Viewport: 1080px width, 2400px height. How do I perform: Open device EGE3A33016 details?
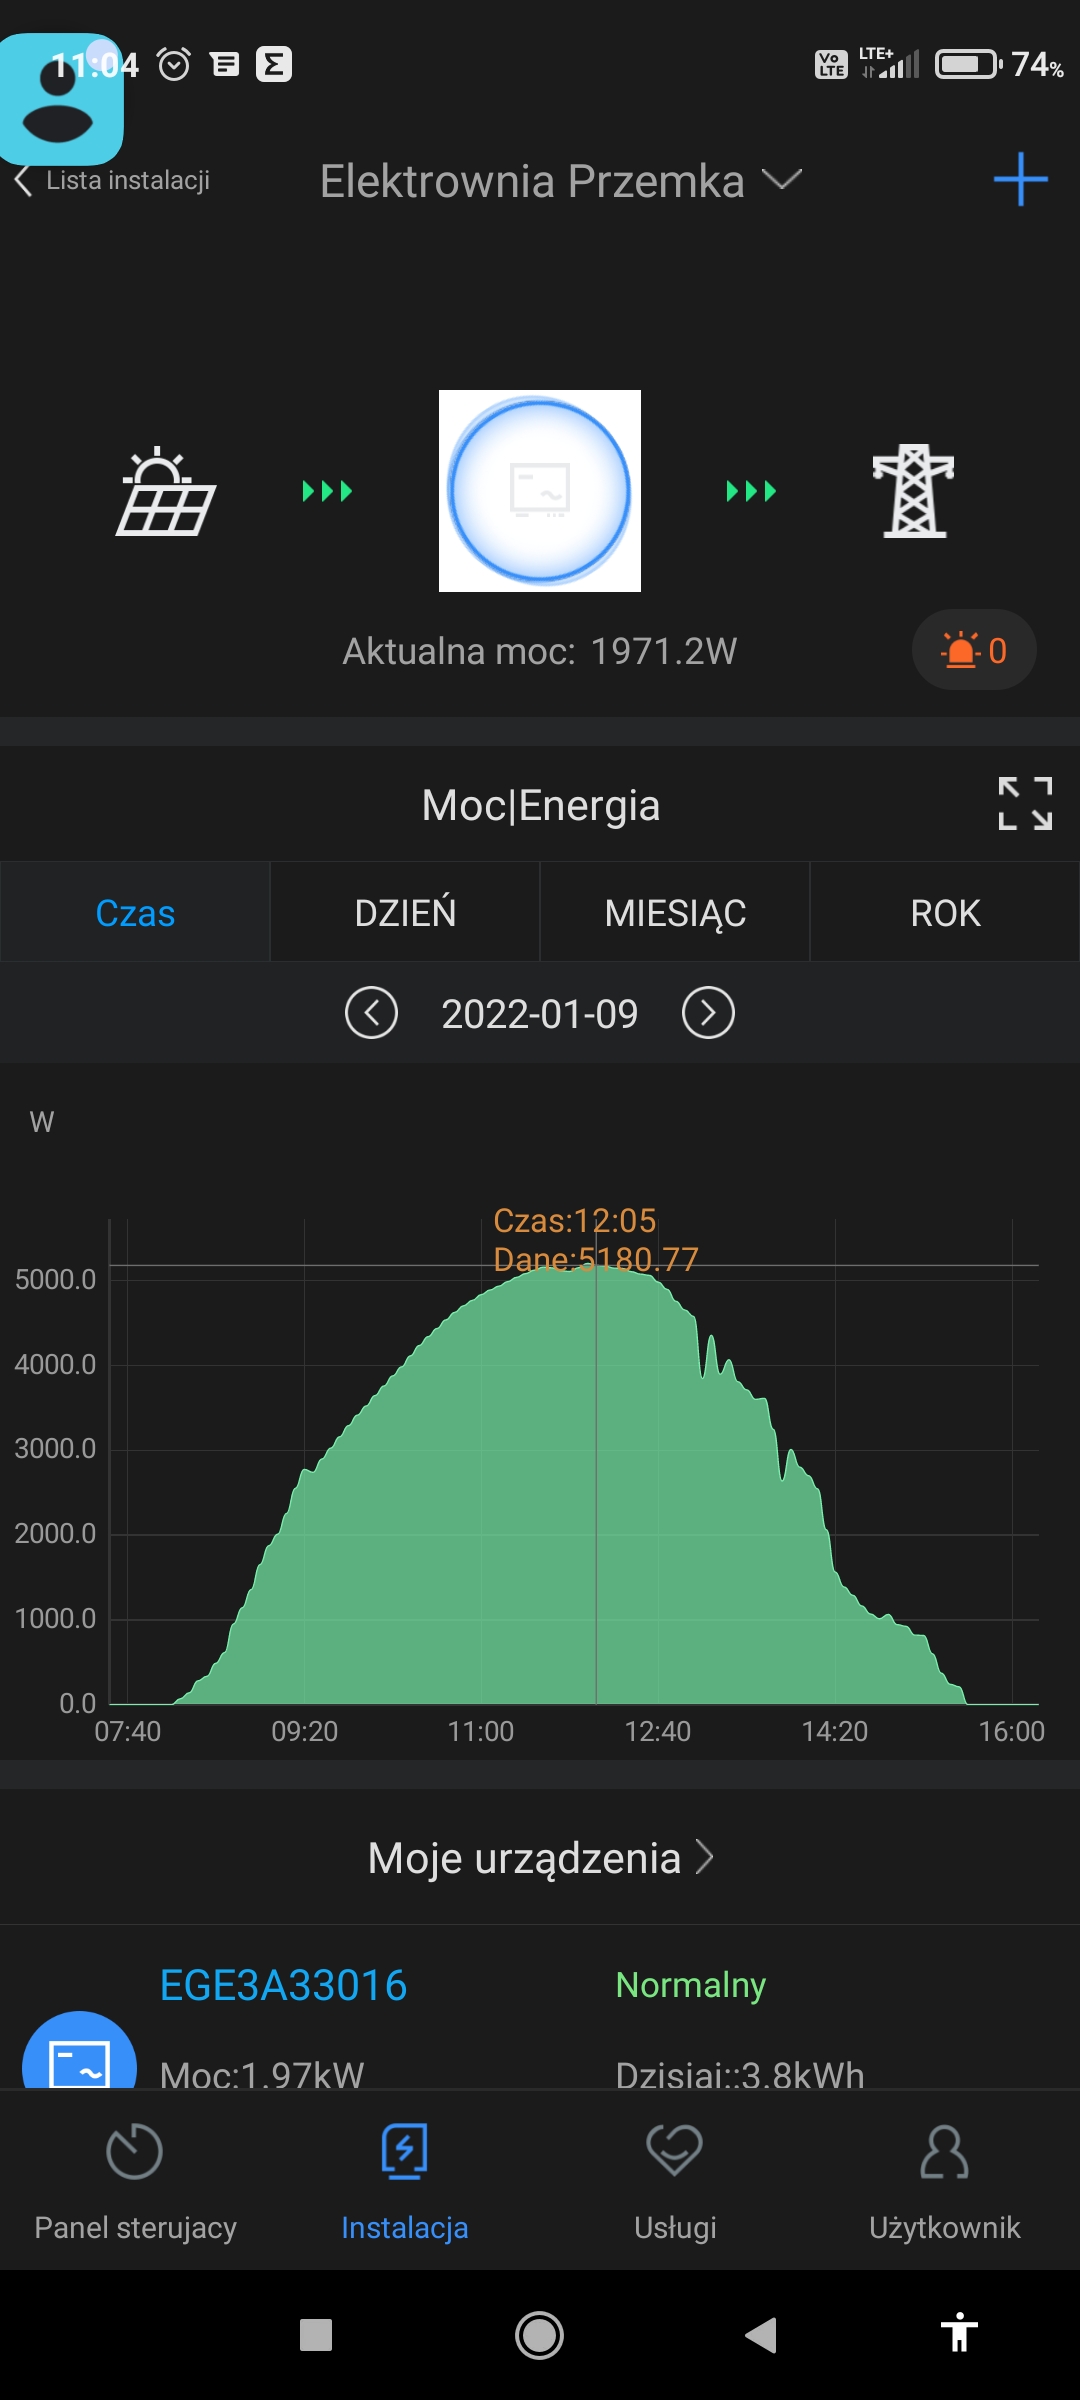[x=284, y=1985]
